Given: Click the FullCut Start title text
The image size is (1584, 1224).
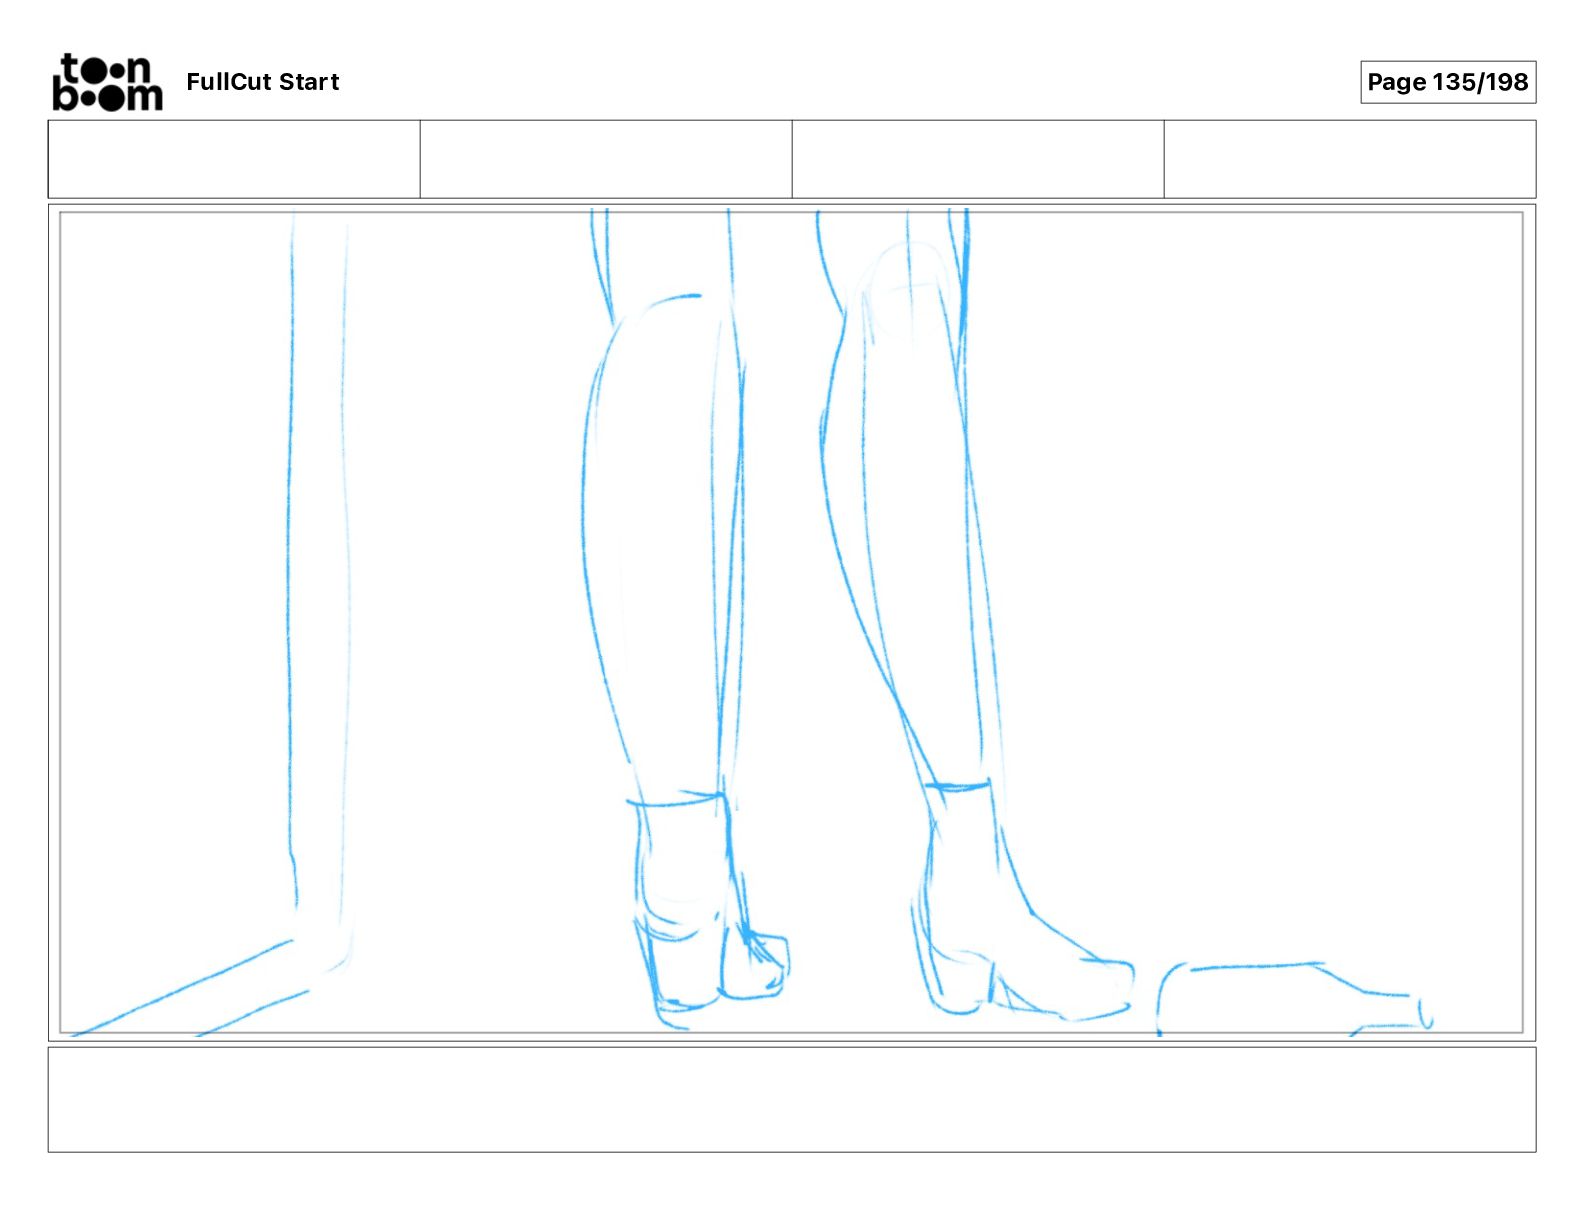Looking at the screenshot, I should click(x=262, y=82).
